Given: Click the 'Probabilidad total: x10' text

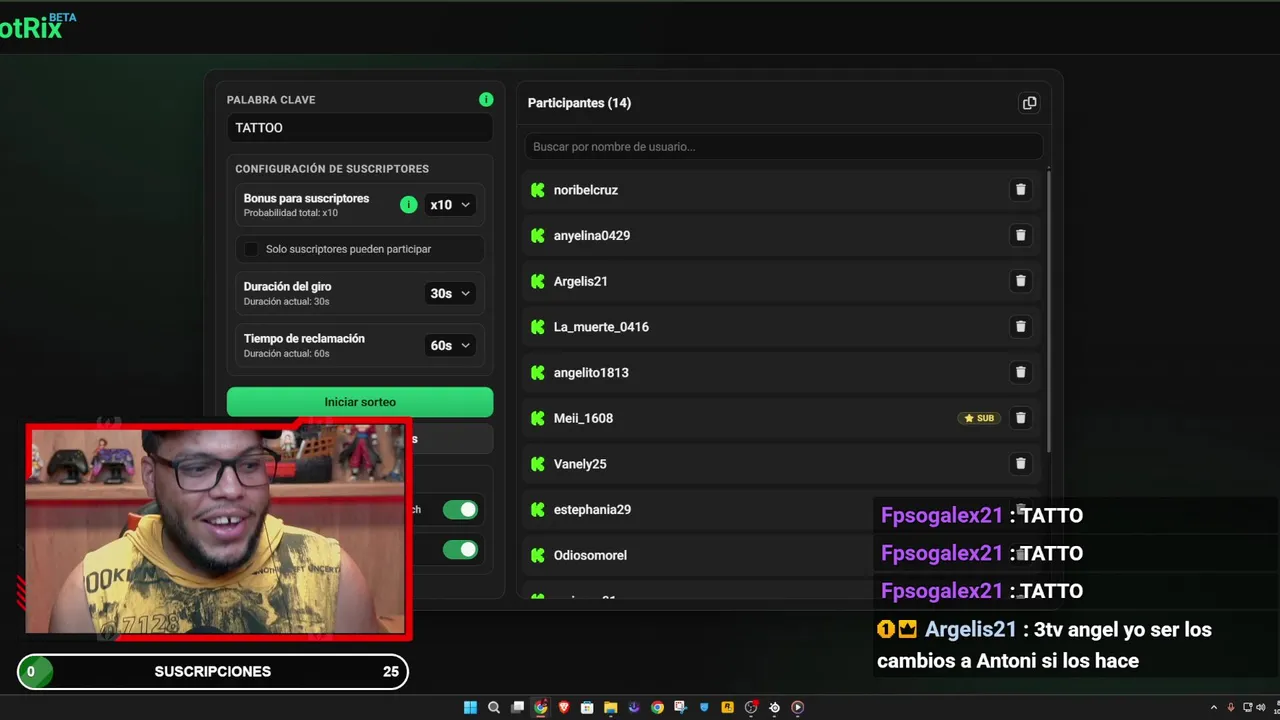Looking at the screenshot, I should tap(291, 213).
